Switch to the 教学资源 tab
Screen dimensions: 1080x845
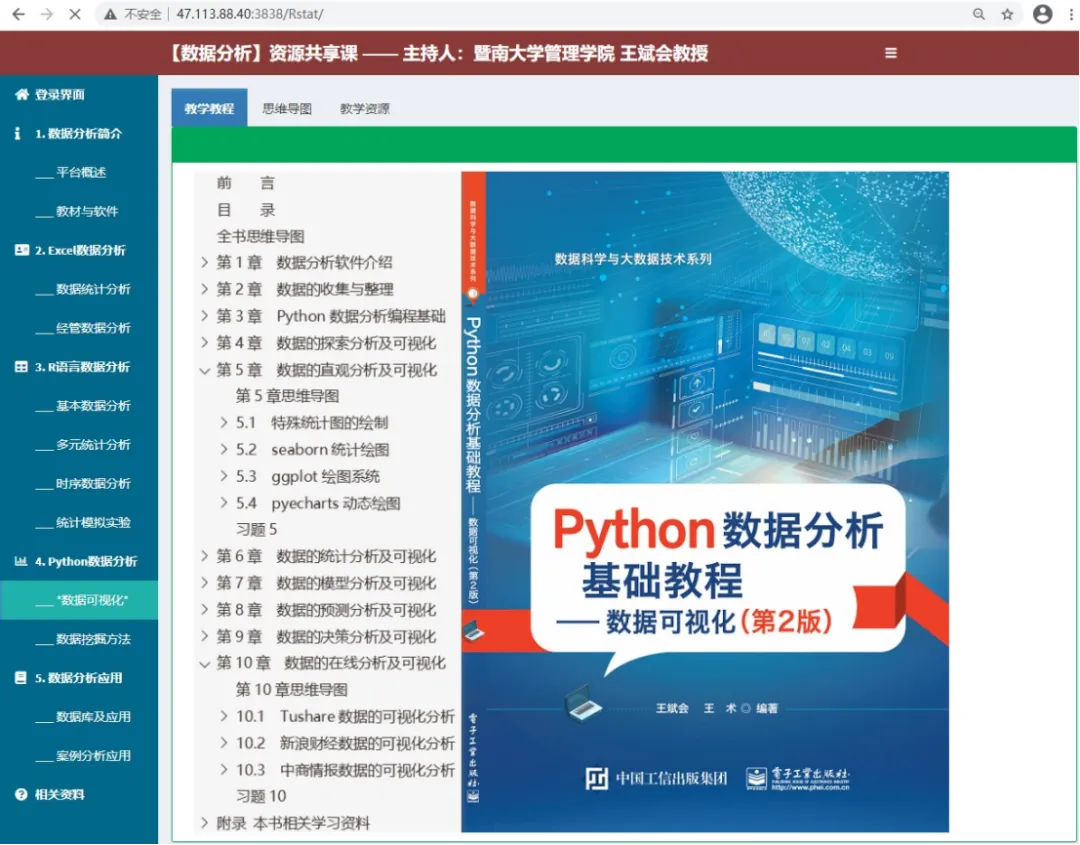coord(365,108)
